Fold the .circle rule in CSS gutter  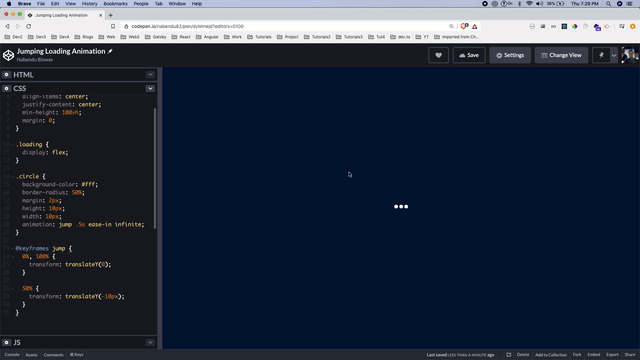click(x=12, y=176)
